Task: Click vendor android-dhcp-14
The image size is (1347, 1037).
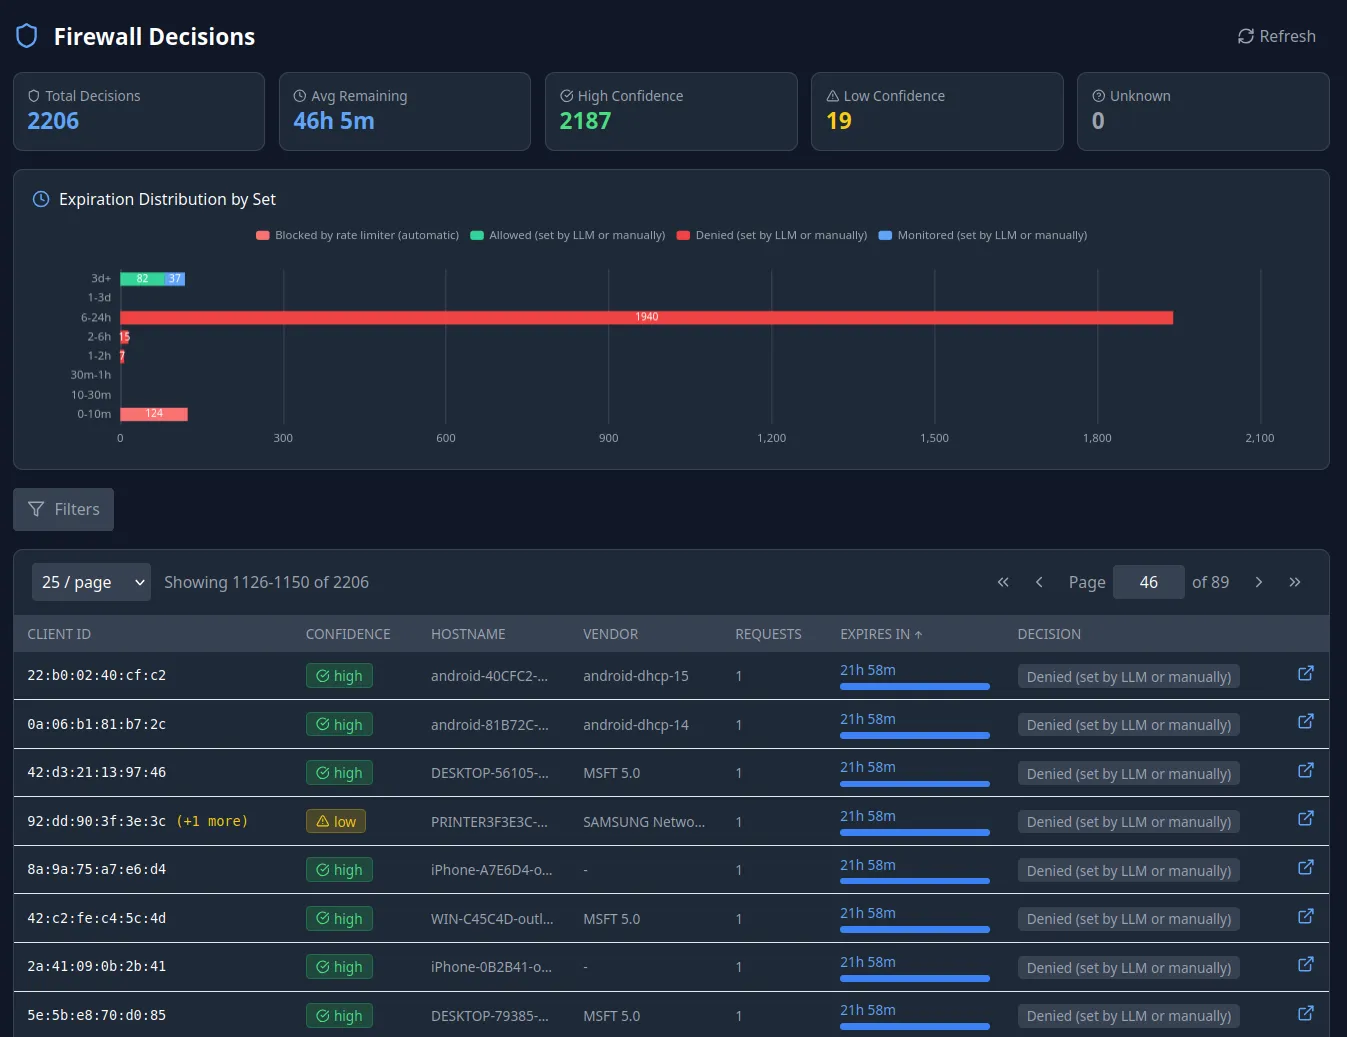Action: pos(636,725)
